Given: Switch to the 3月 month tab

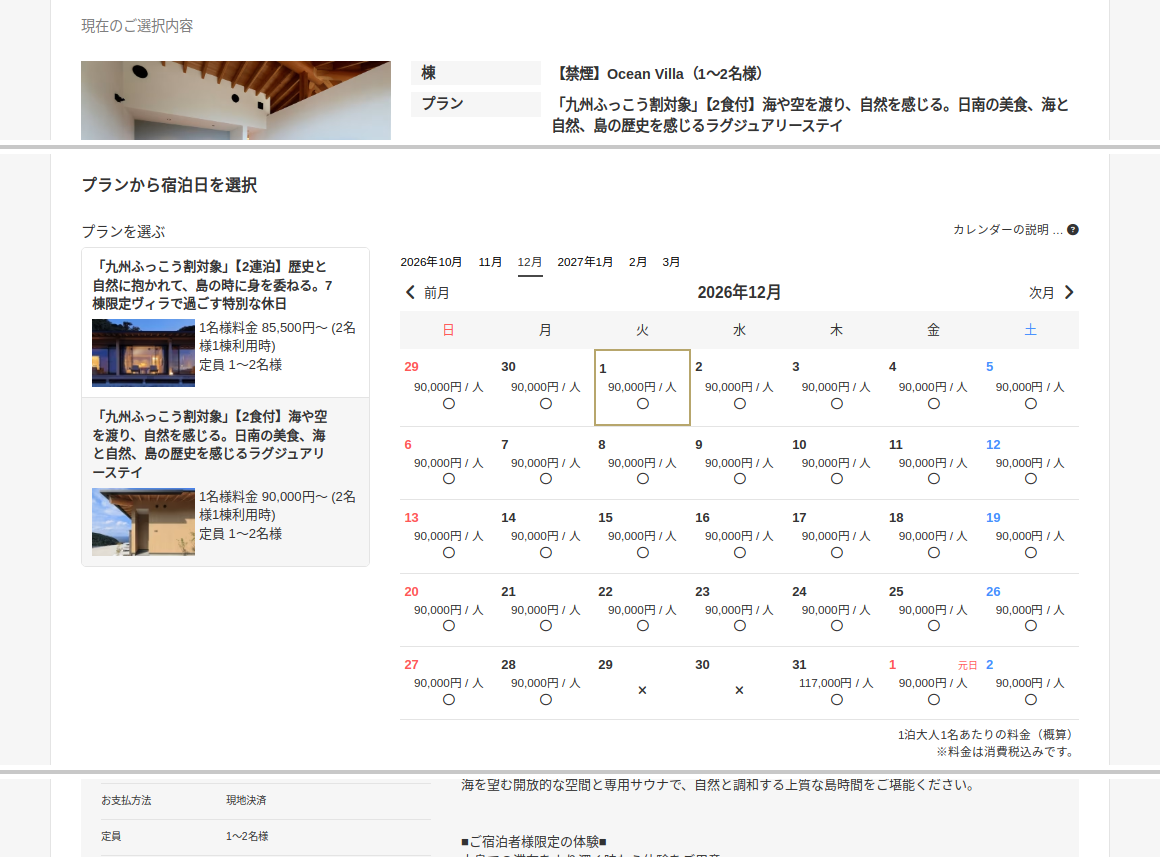Looking at the screenshot, I should click(x=671, y=262).
